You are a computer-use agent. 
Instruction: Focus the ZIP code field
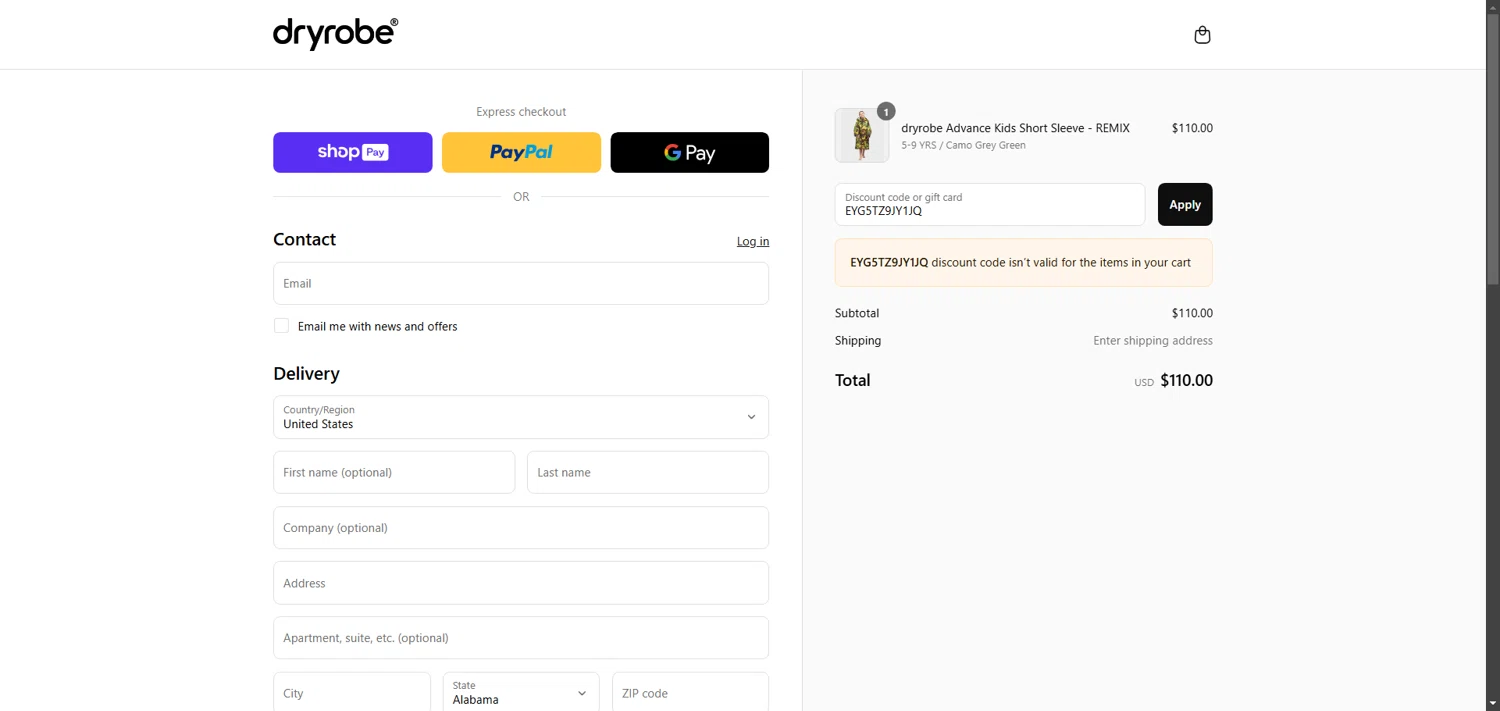pyautogui.click(x=690, y=692)
